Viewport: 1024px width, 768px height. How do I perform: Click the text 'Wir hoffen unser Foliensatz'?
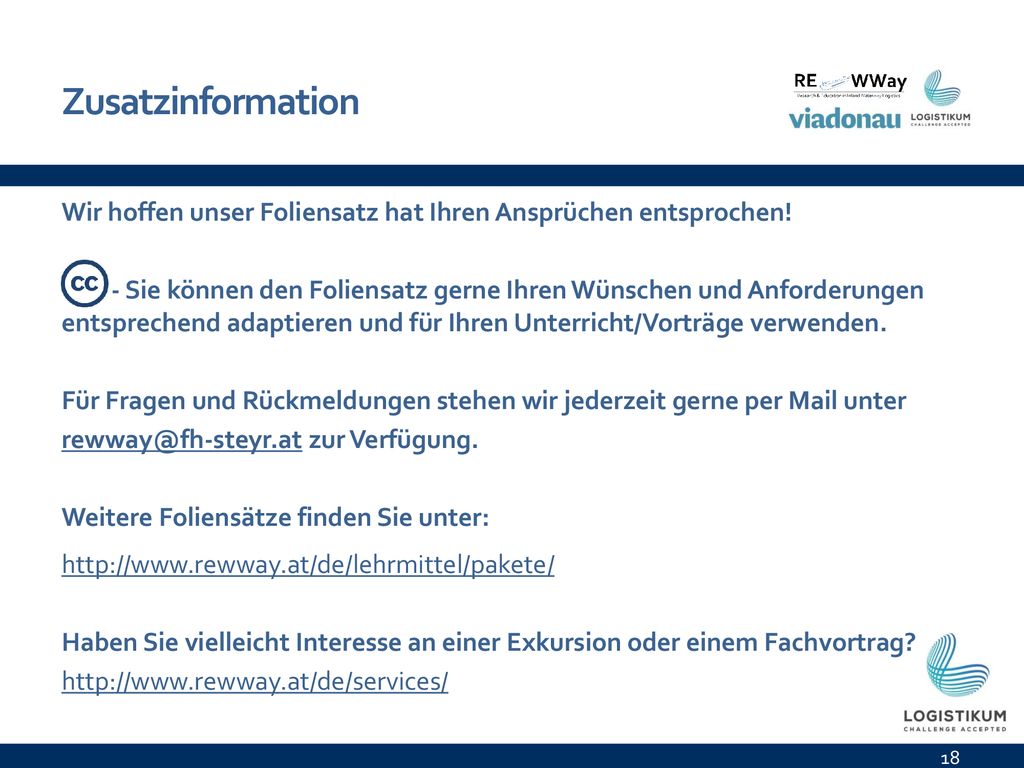pos(219,212)
